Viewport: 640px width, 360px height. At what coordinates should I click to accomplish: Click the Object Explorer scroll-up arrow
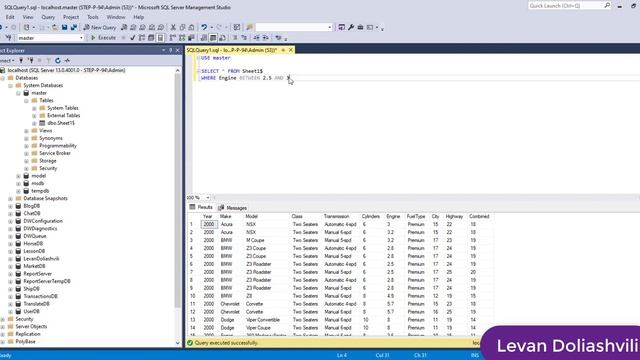point(178,71)
